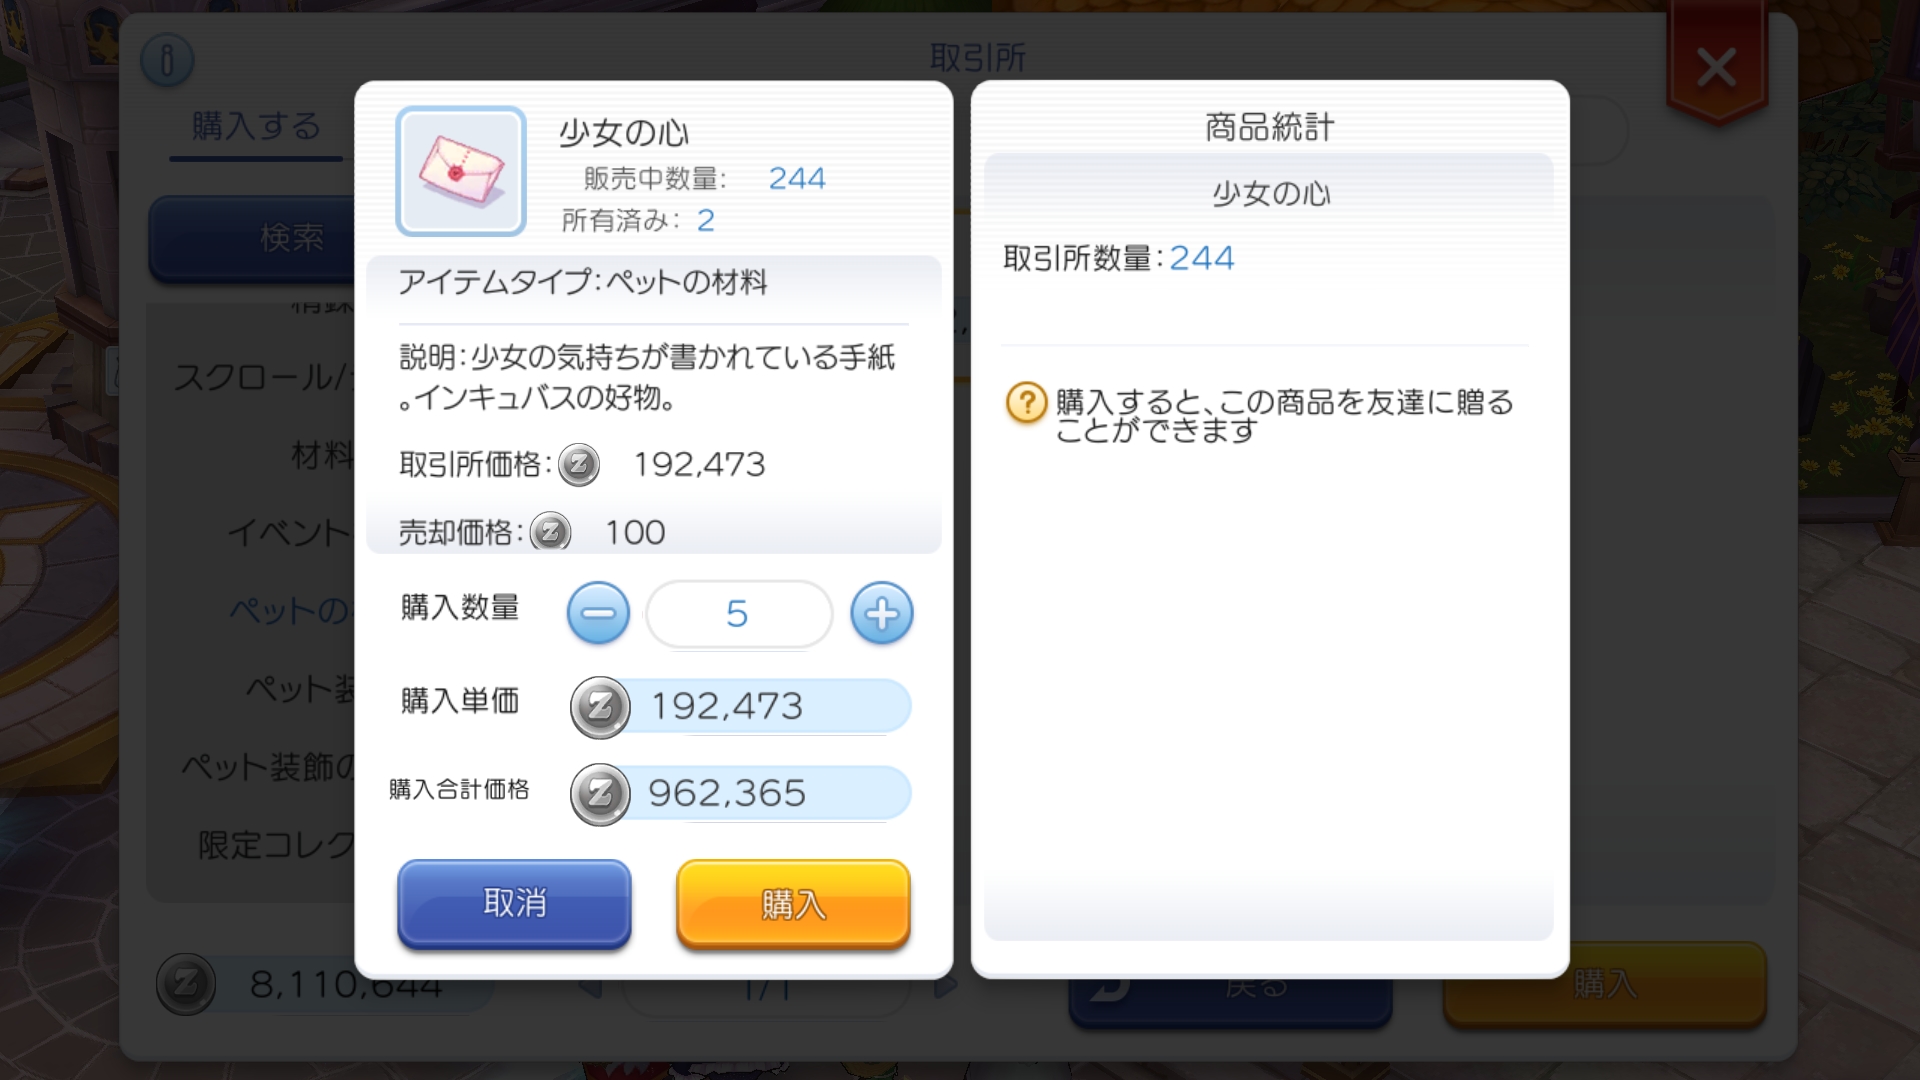Click the Zeny coin icon beside 購入合計価格
Screen dimensions: 1920x1080
(x=600, y=794)
